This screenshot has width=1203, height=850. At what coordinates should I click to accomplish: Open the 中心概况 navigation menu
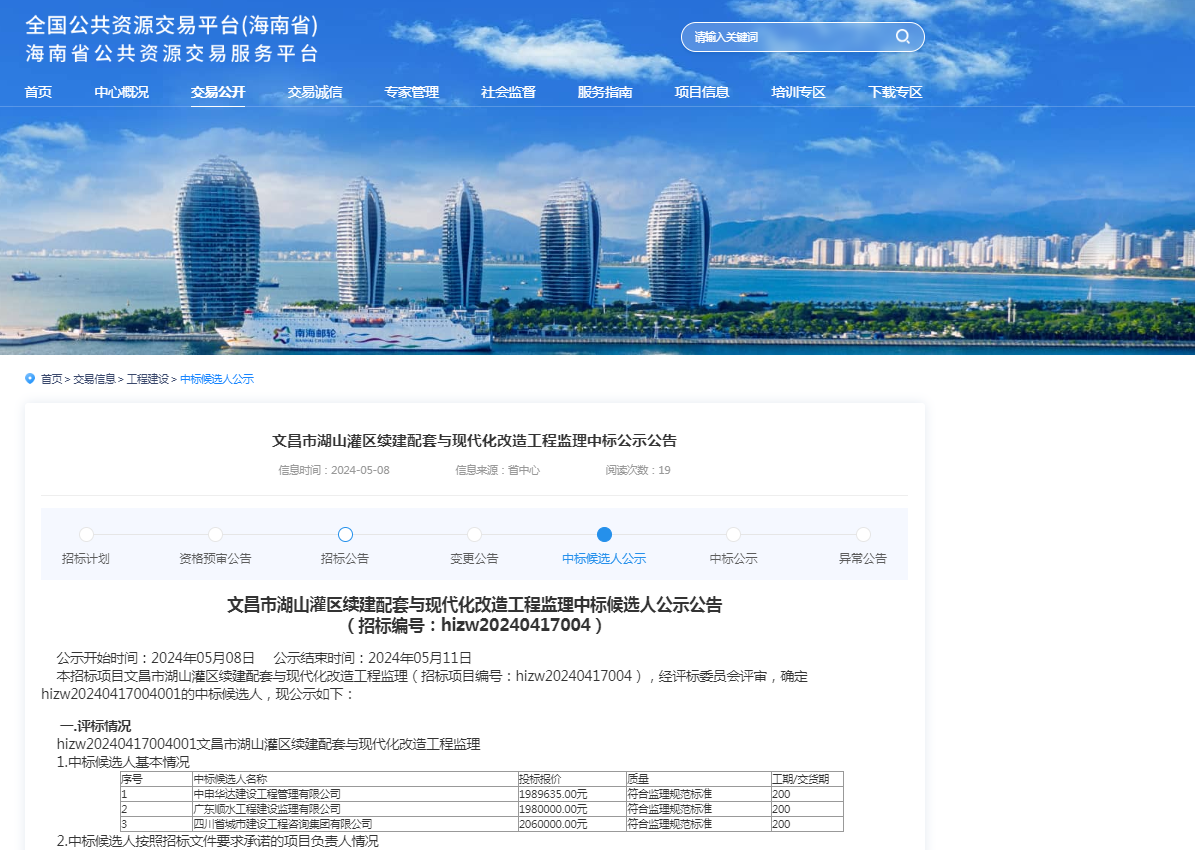pos(121,92)
